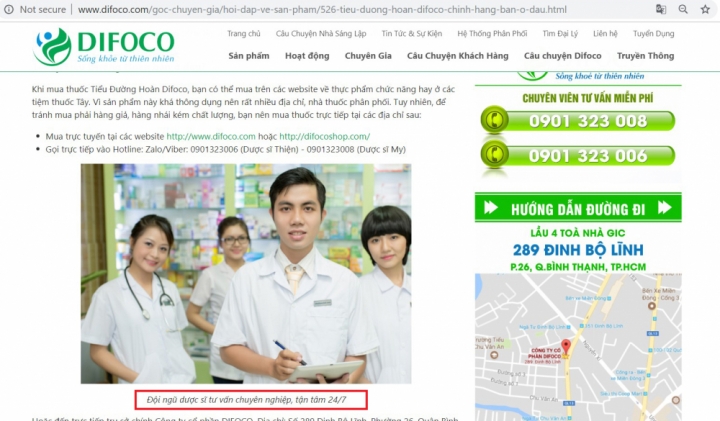
Task: Open the Sản phẩm menu
Action: click(249, 56)
